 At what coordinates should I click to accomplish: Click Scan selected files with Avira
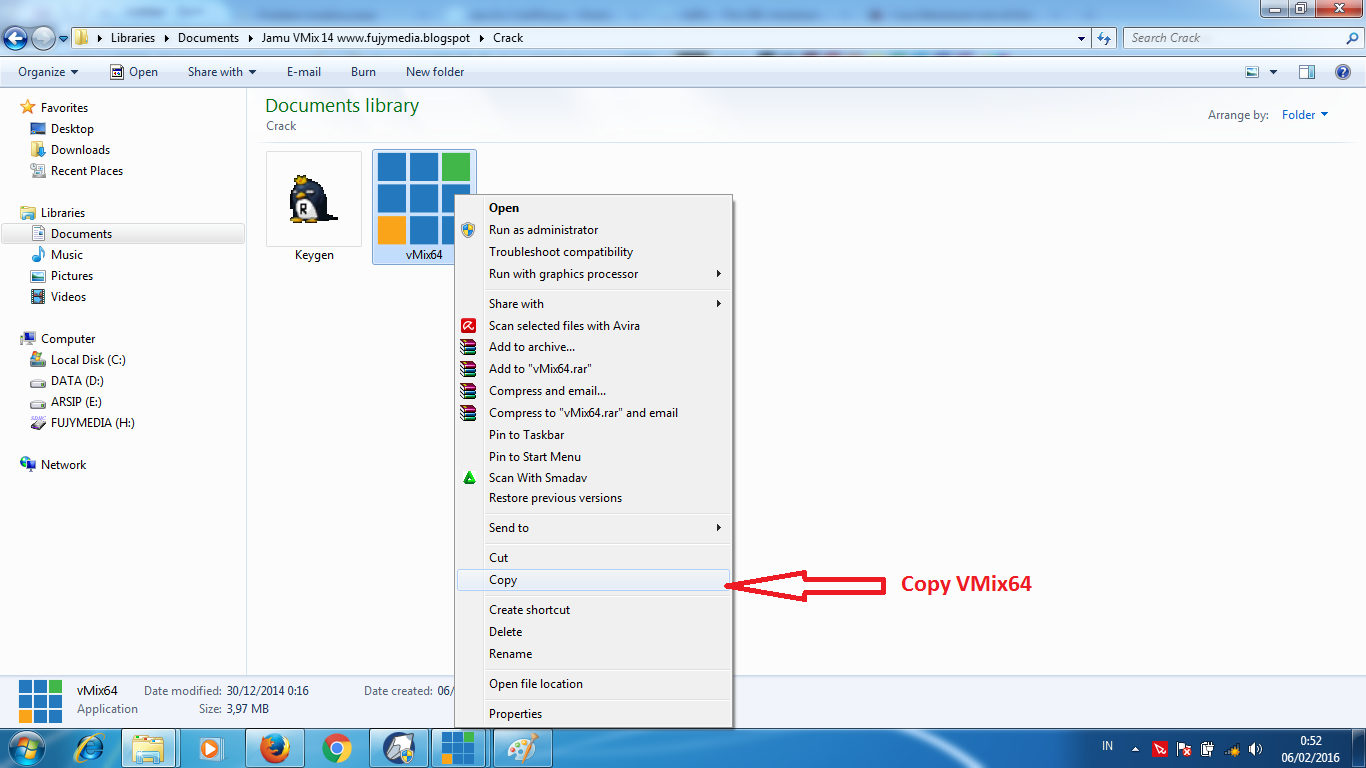(x=594, y=326)
